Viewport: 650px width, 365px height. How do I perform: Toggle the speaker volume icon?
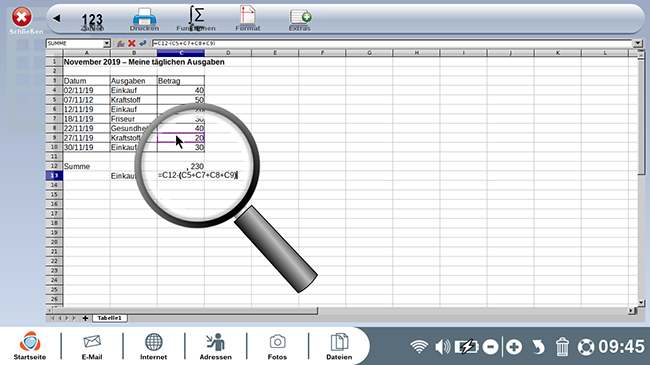(443, 347)
